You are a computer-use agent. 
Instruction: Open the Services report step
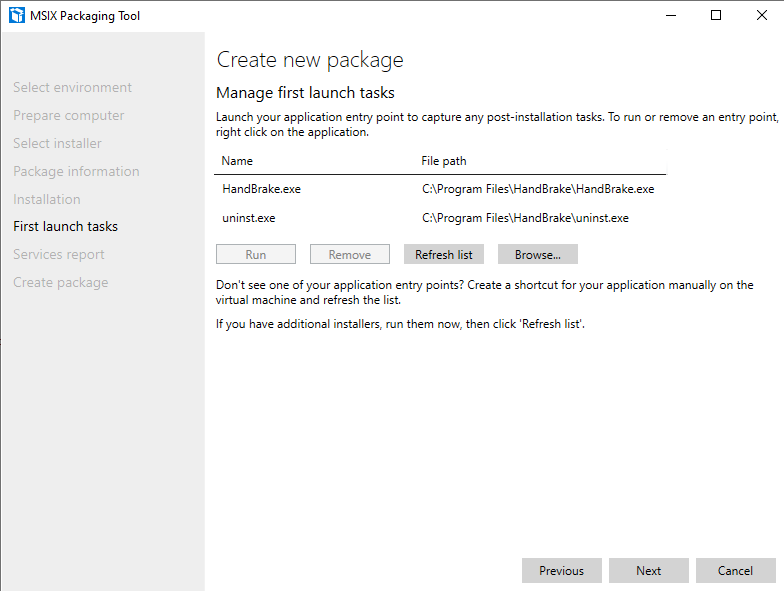pyautogui.click(x=58, y=255)
